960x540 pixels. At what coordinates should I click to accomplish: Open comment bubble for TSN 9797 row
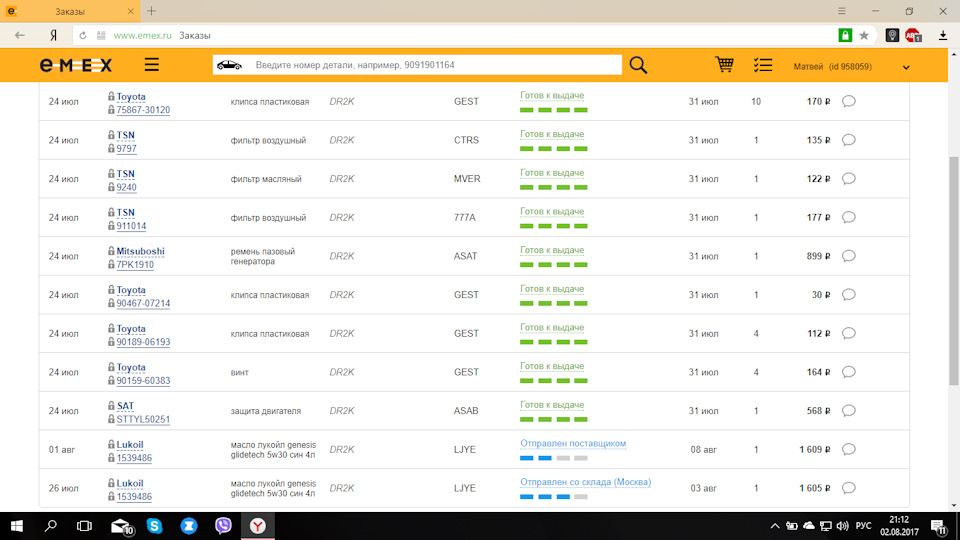(849, 140)
